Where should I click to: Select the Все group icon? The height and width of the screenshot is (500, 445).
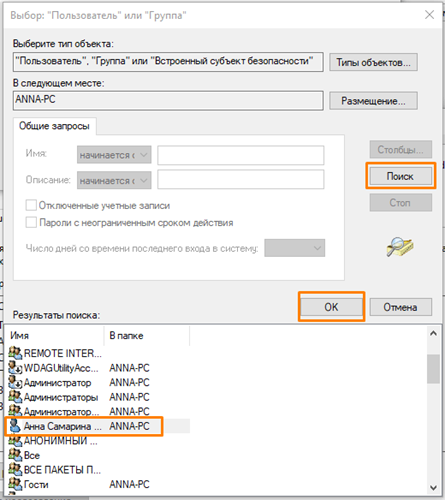pyautogui.click(x=15, y=455)
